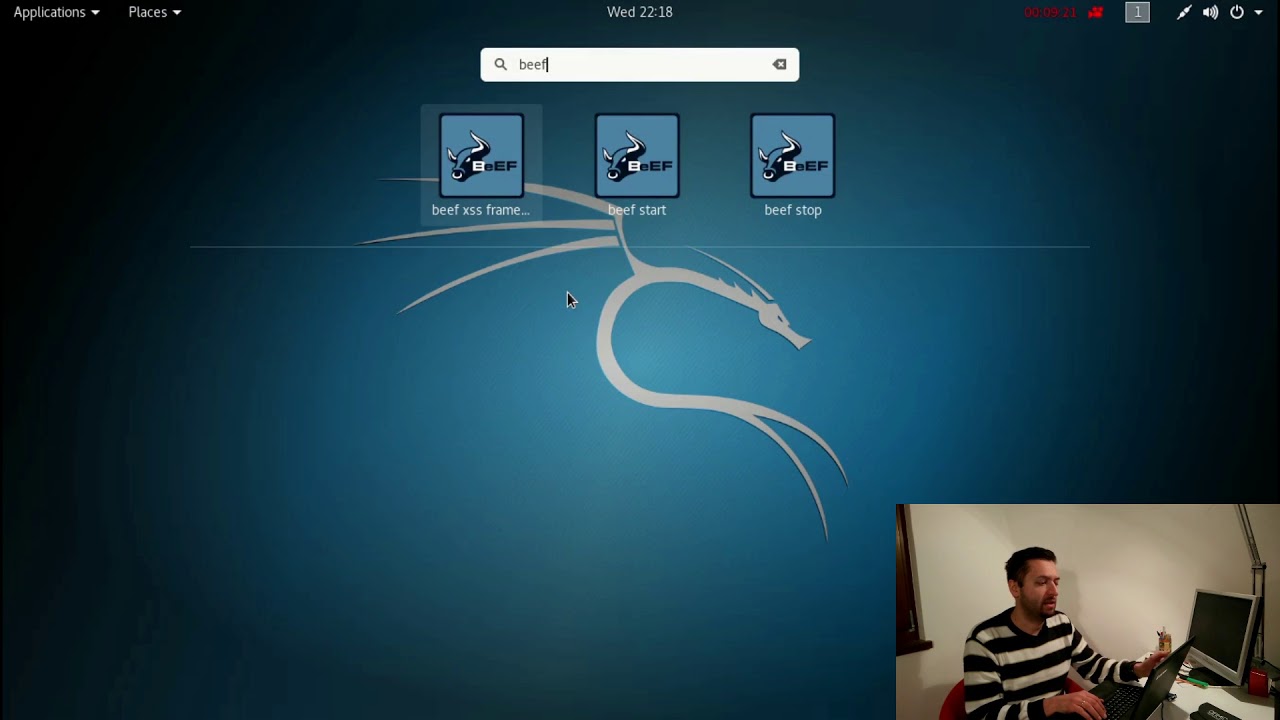Open the beef start application icon
This screenshot has height=720, width=1280.
pyautogui.click(x=637, y=156)
